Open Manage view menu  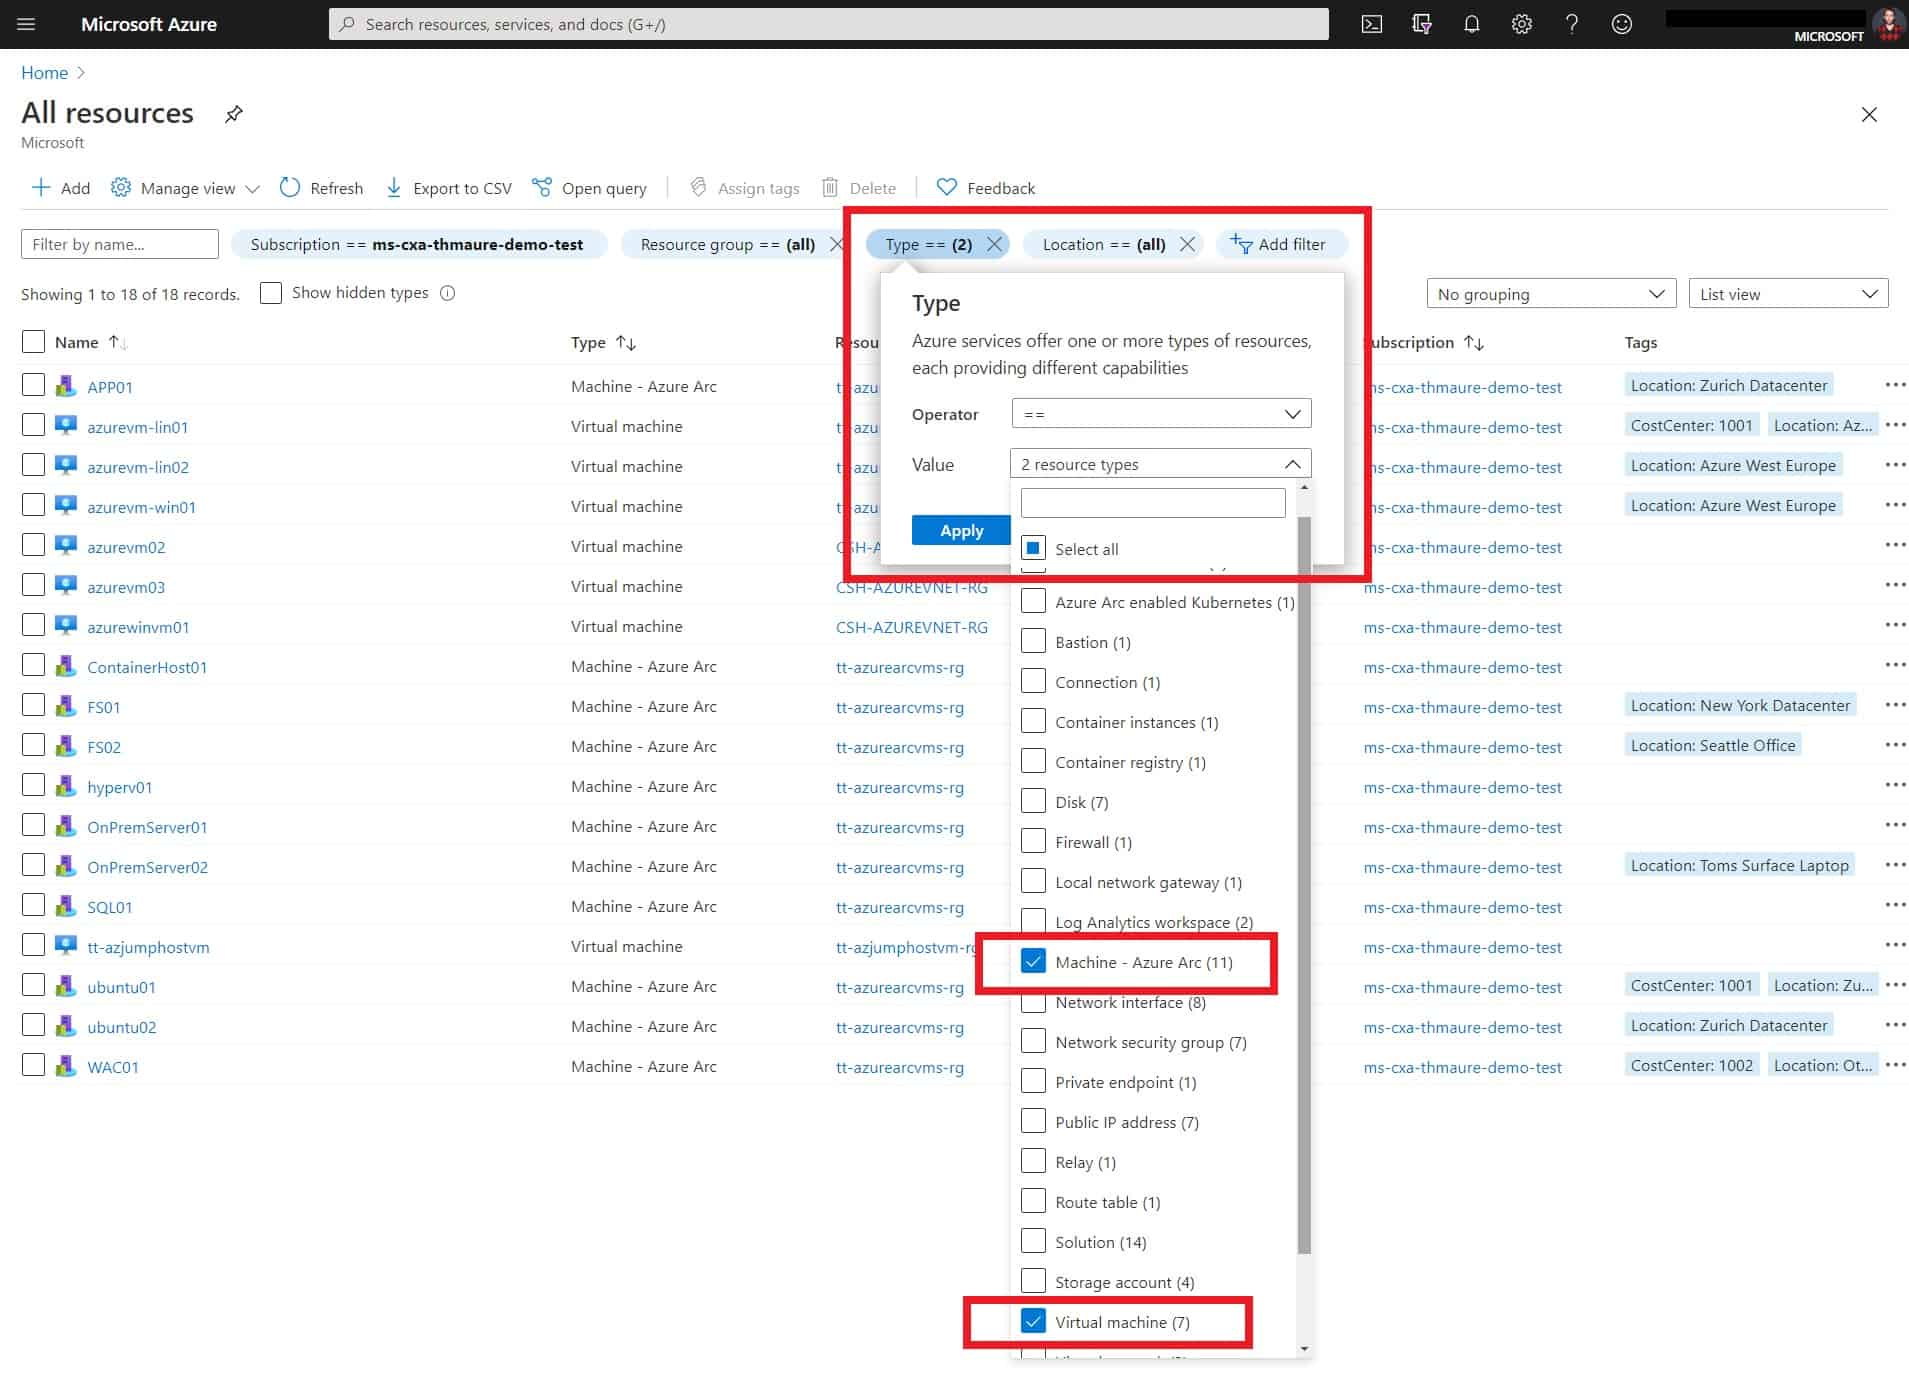coord(186,188)
